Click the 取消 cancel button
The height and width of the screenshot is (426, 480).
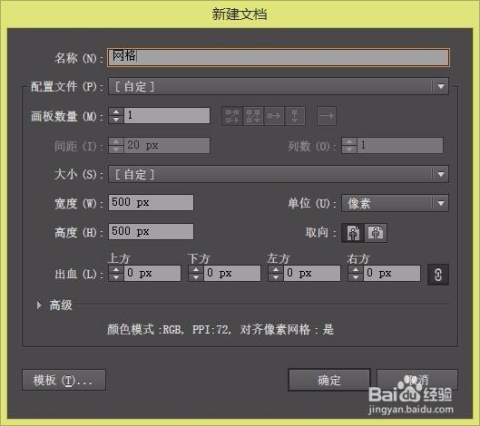click(417, 380)
